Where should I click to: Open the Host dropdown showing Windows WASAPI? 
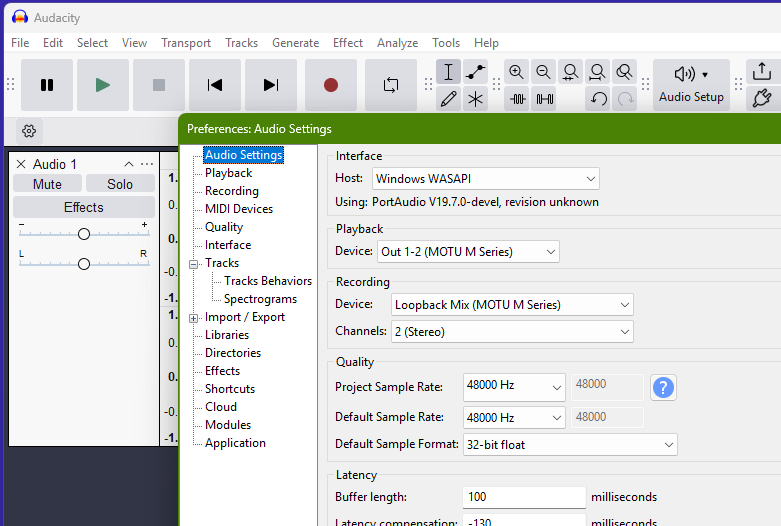pyautogui.click(x=486, y=179)
